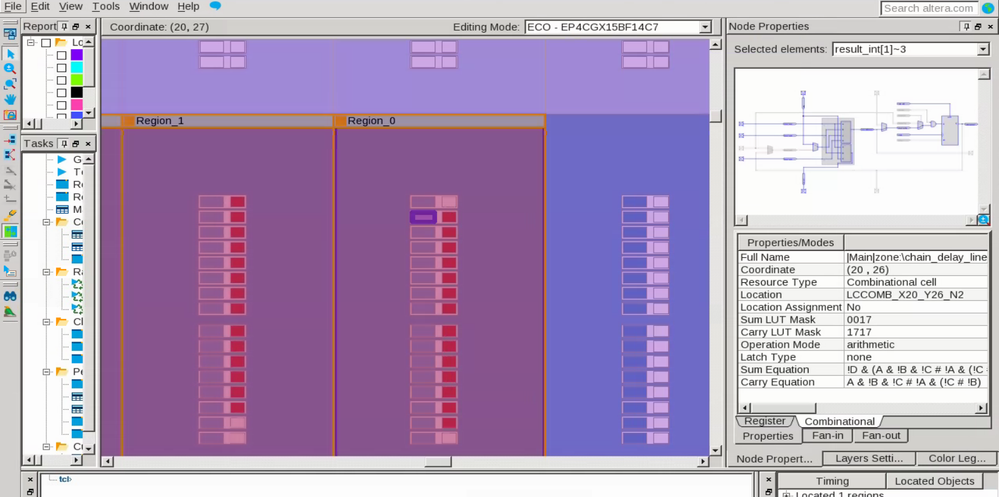
Task: Click the Sum LUT Mask value 0017
Action: (857, 319)
